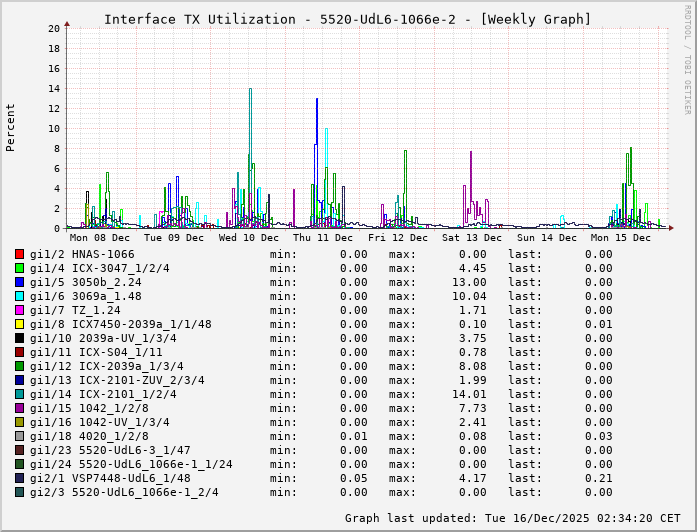
Task: Click the max value 4.45 for gi1/4
Action: tap(473, 268)
